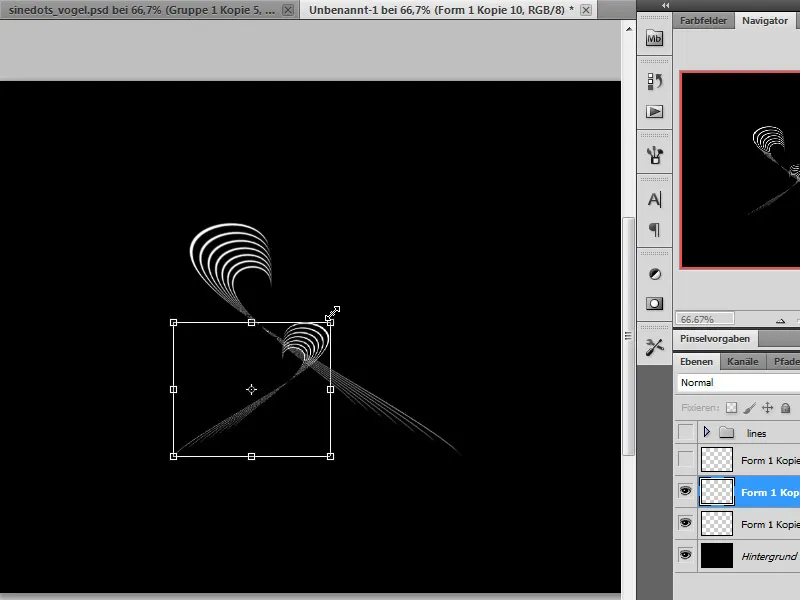Screen dimensions: 800x600
Task: Click the Navigator zoom field 66.67%
Action: [x=705, y=319]
